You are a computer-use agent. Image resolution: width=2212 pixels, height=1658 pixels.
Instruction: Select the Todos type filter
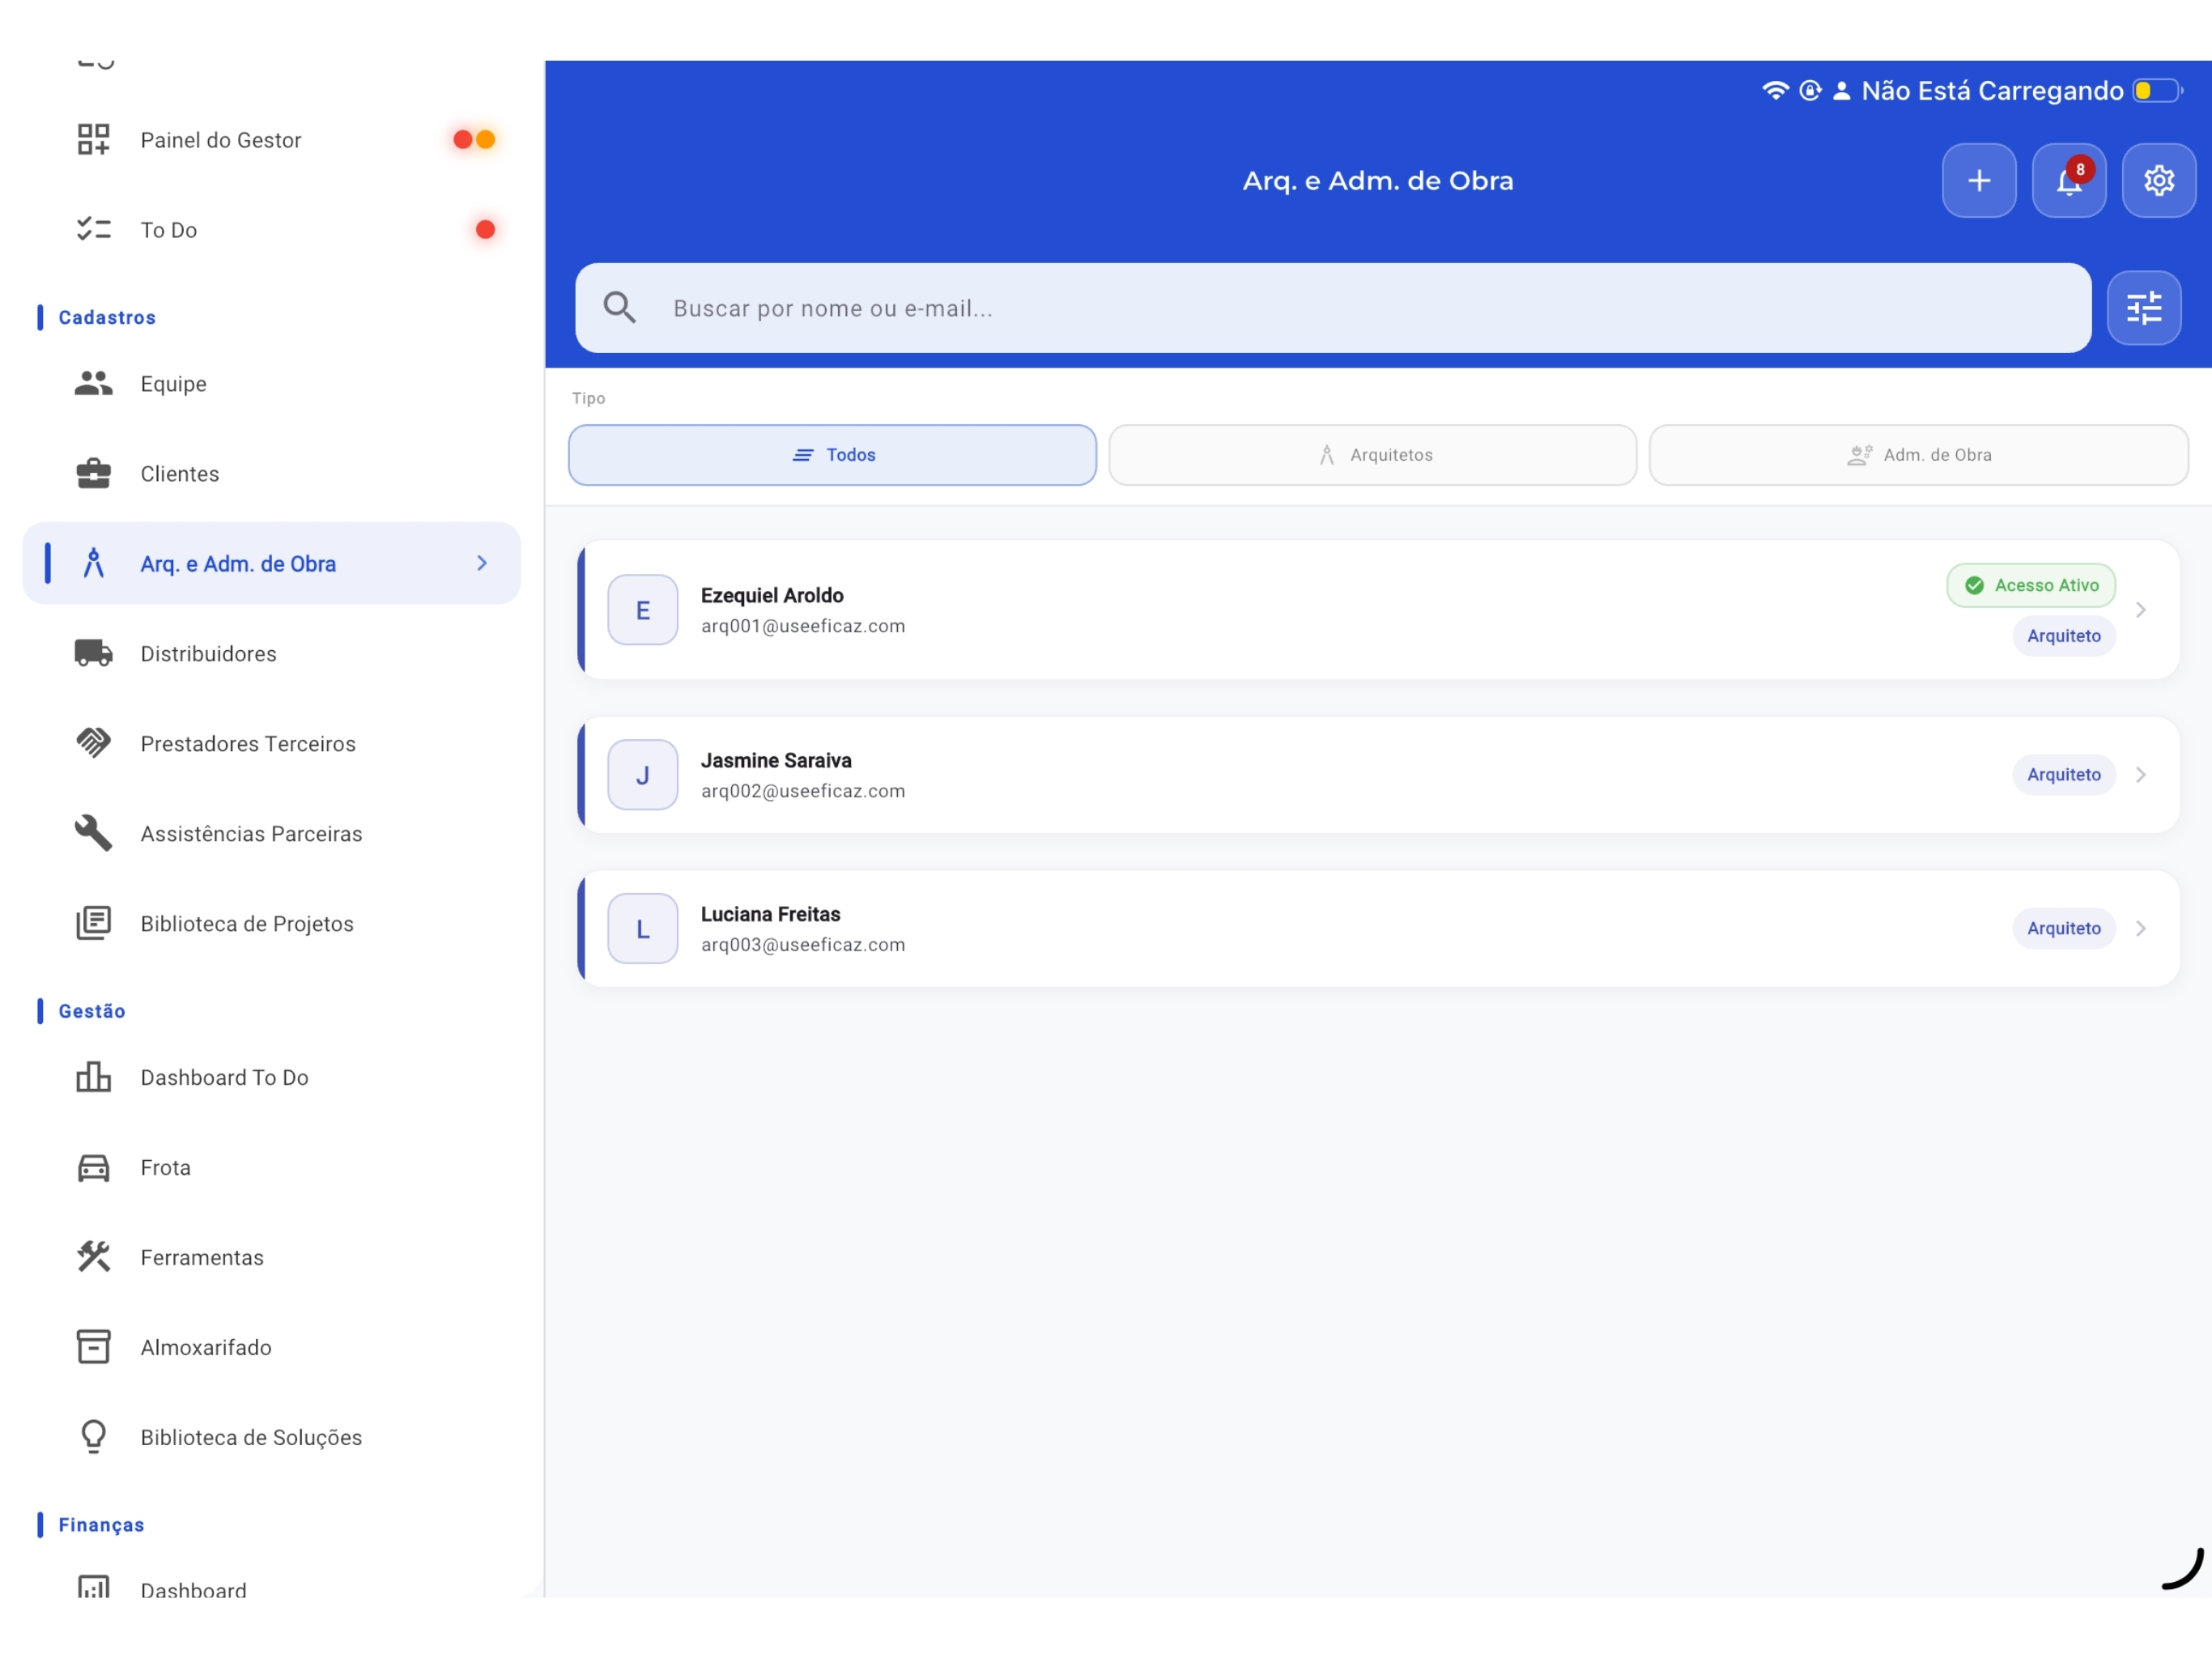(x=832, y=455)
